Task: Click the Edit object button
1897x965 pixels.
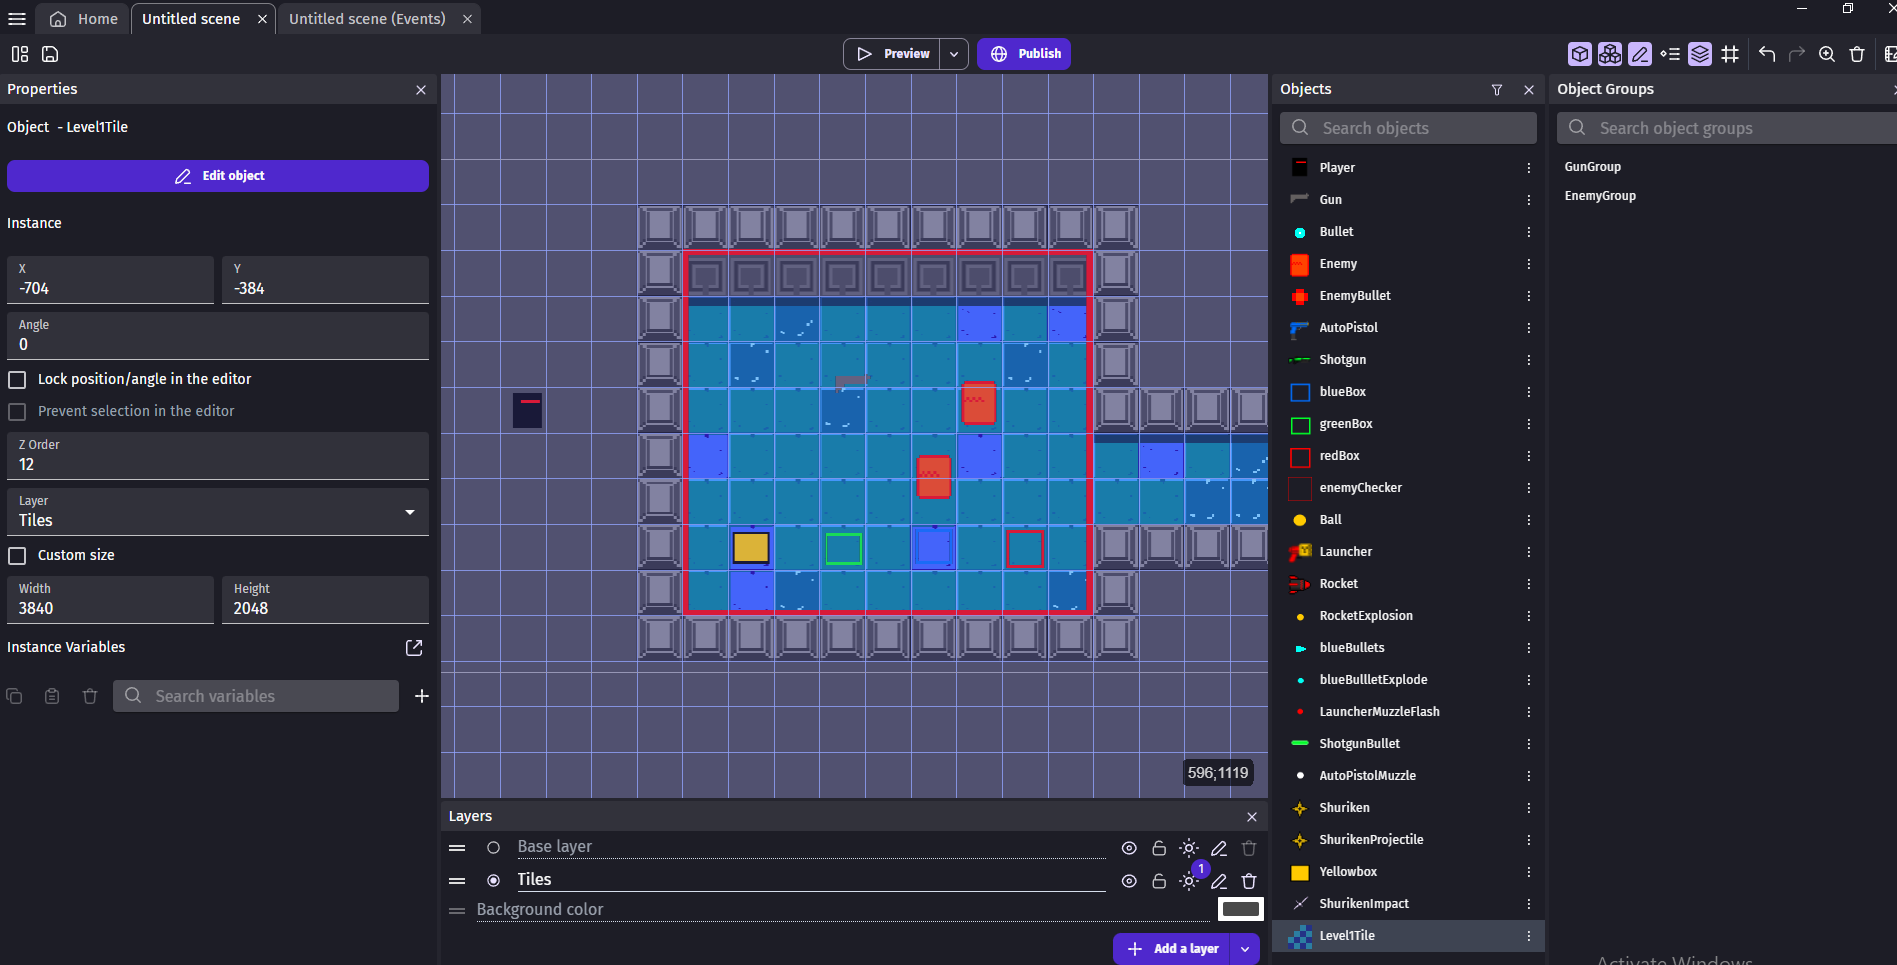Action: [x=218, y=176]
